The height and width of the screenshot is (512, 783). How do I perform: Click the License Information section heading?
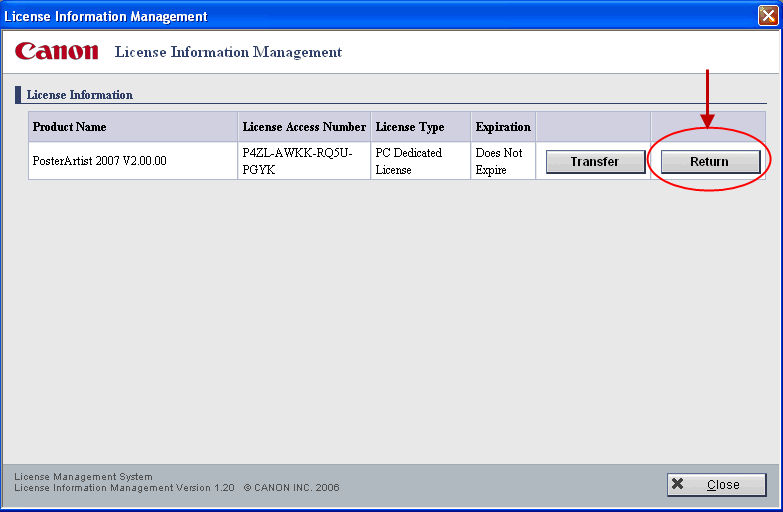(x=80, y=95)
